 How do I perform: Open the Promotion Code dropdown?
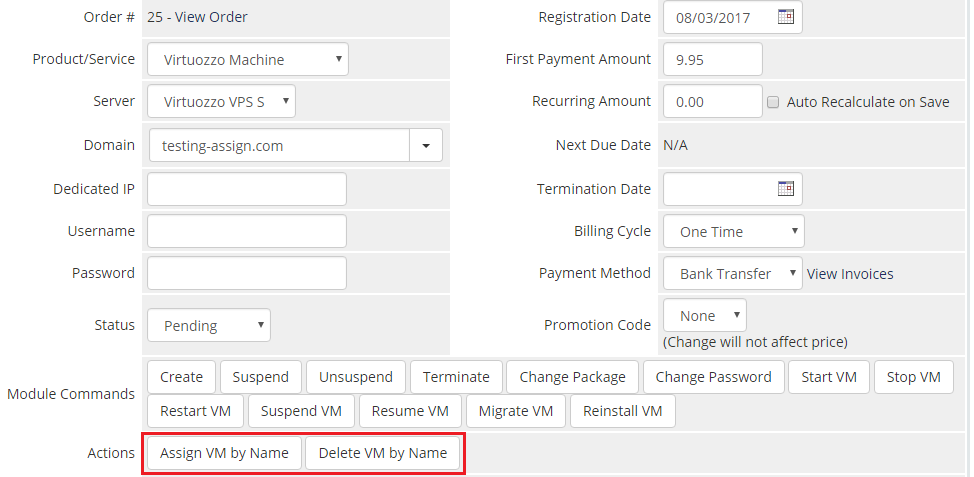705,316
